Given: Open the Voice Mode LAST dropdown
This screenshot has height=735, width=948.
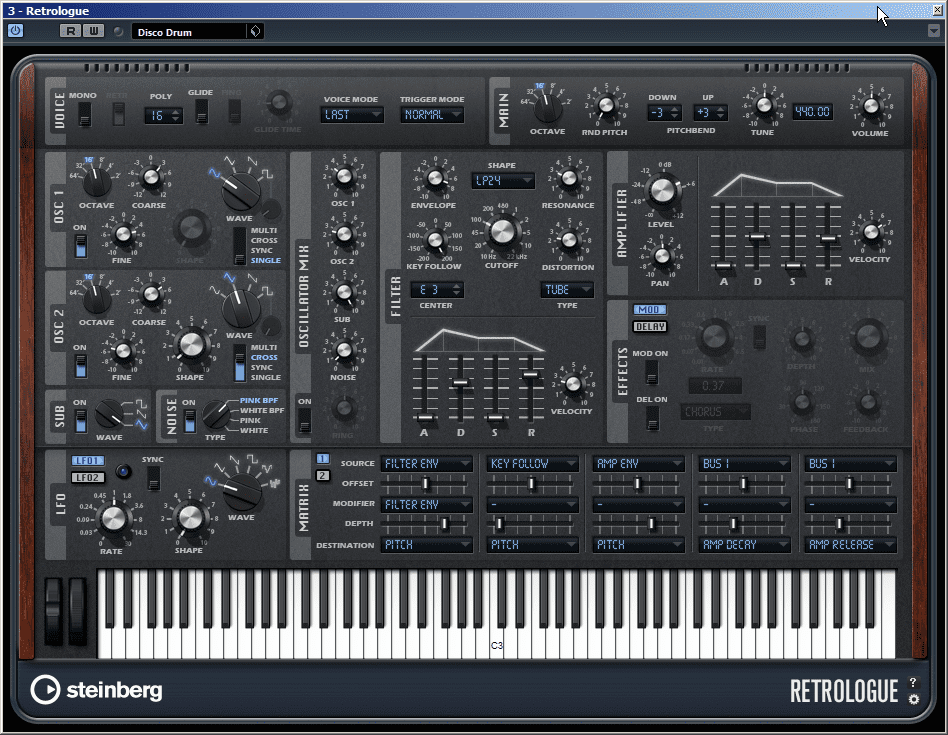Looking at the screenshot, I should pyautogui.click(x=352, y=114).
